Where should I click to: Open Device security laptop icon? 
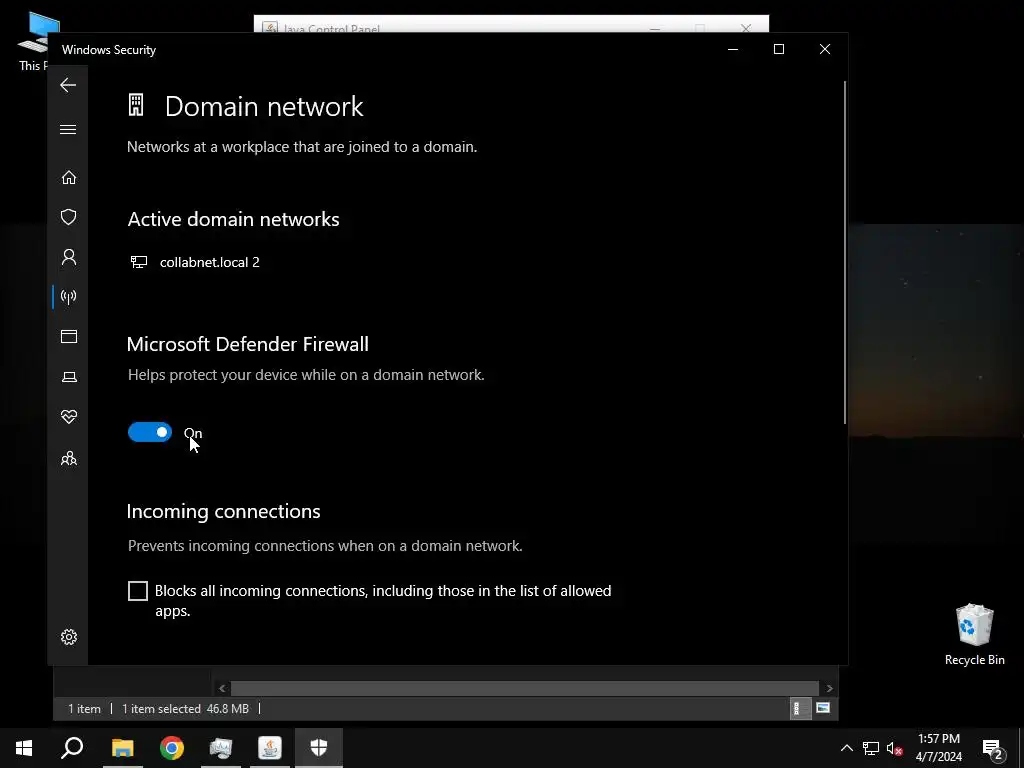(69, 377)
